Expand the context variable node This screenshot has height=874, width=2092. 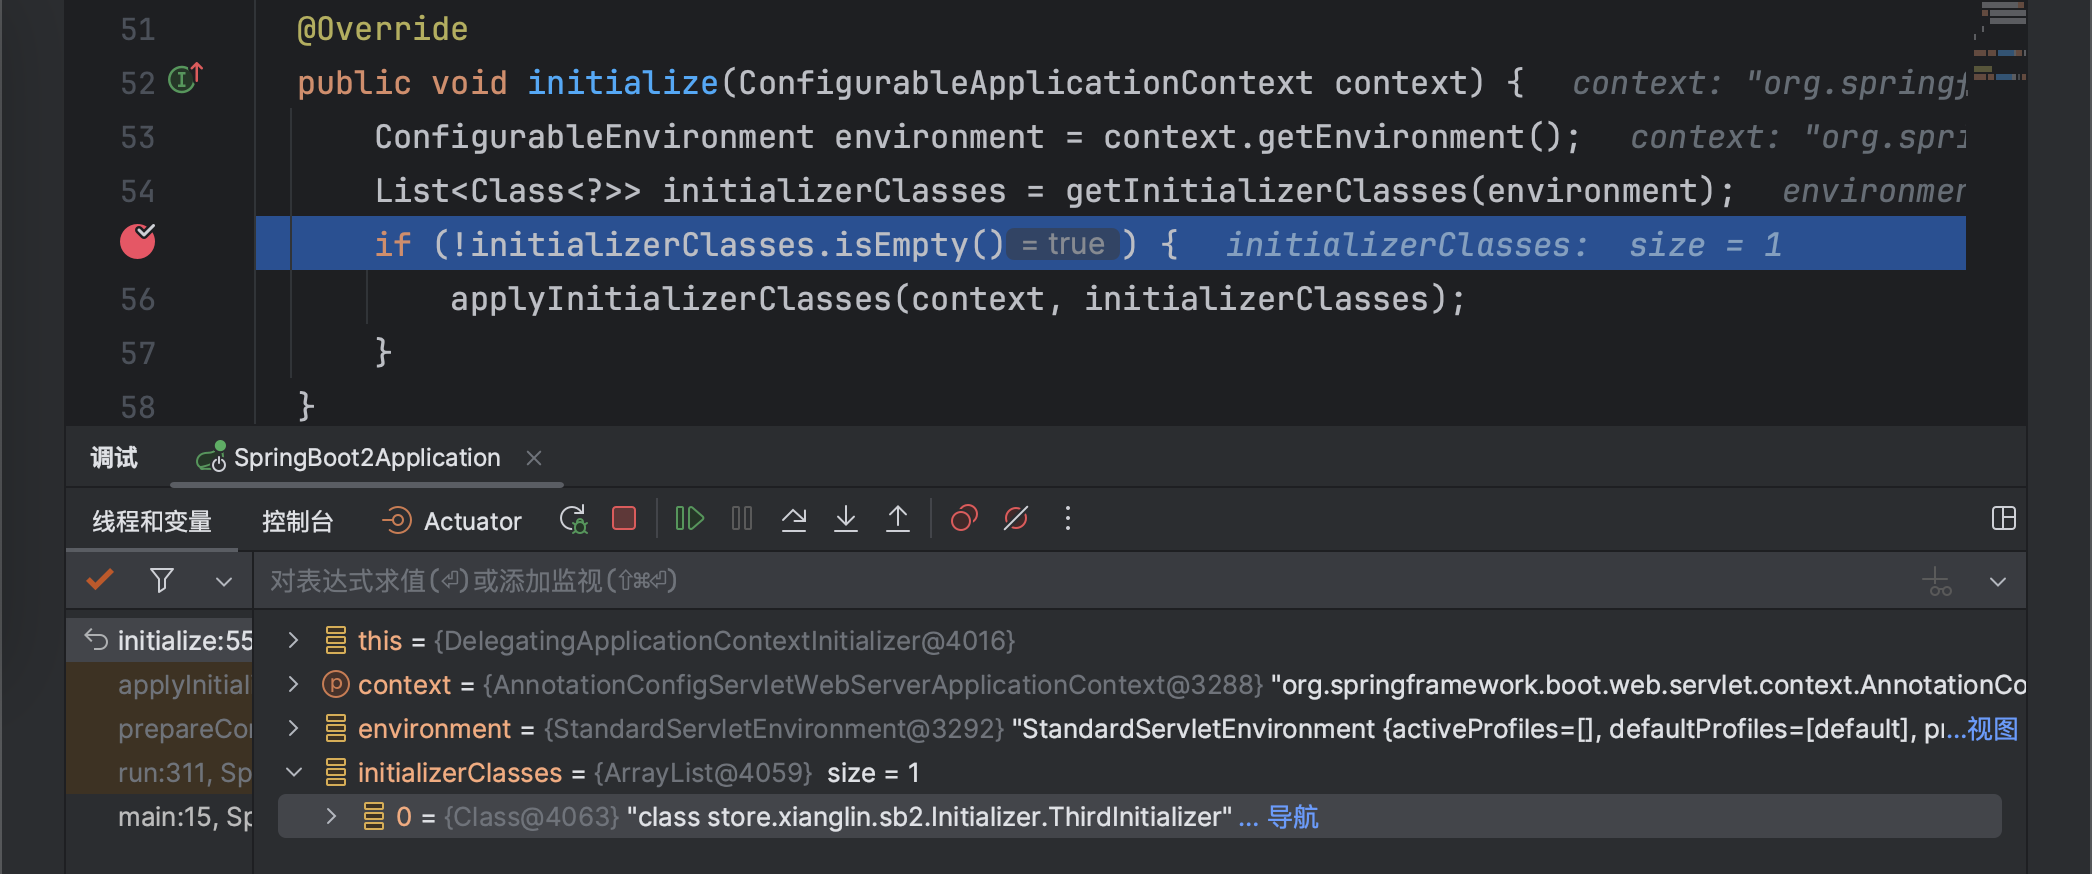point(293,684)
